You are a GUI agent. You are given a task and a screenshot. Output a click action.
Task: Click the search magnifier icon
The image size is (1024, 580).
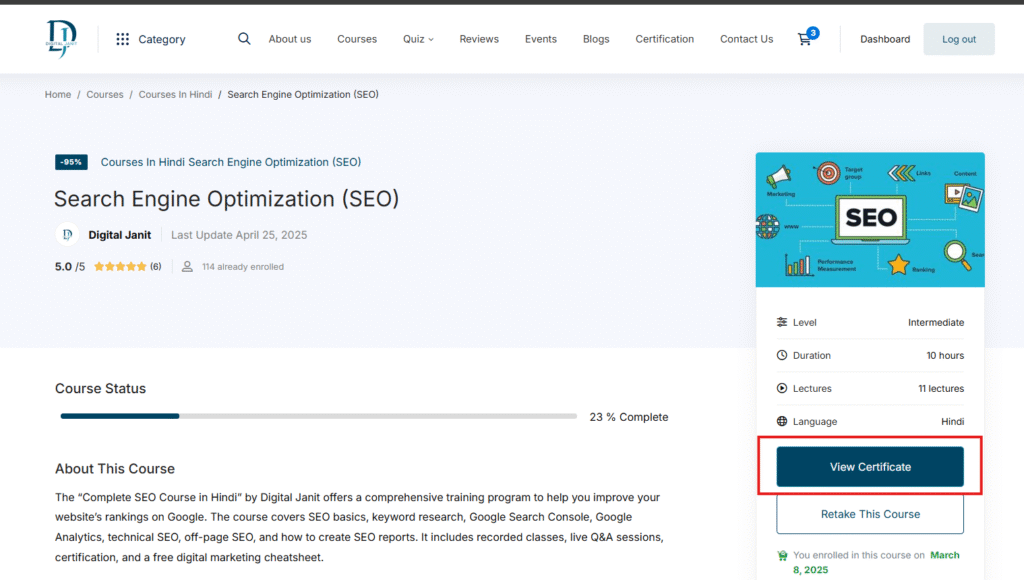pos(244,39)
